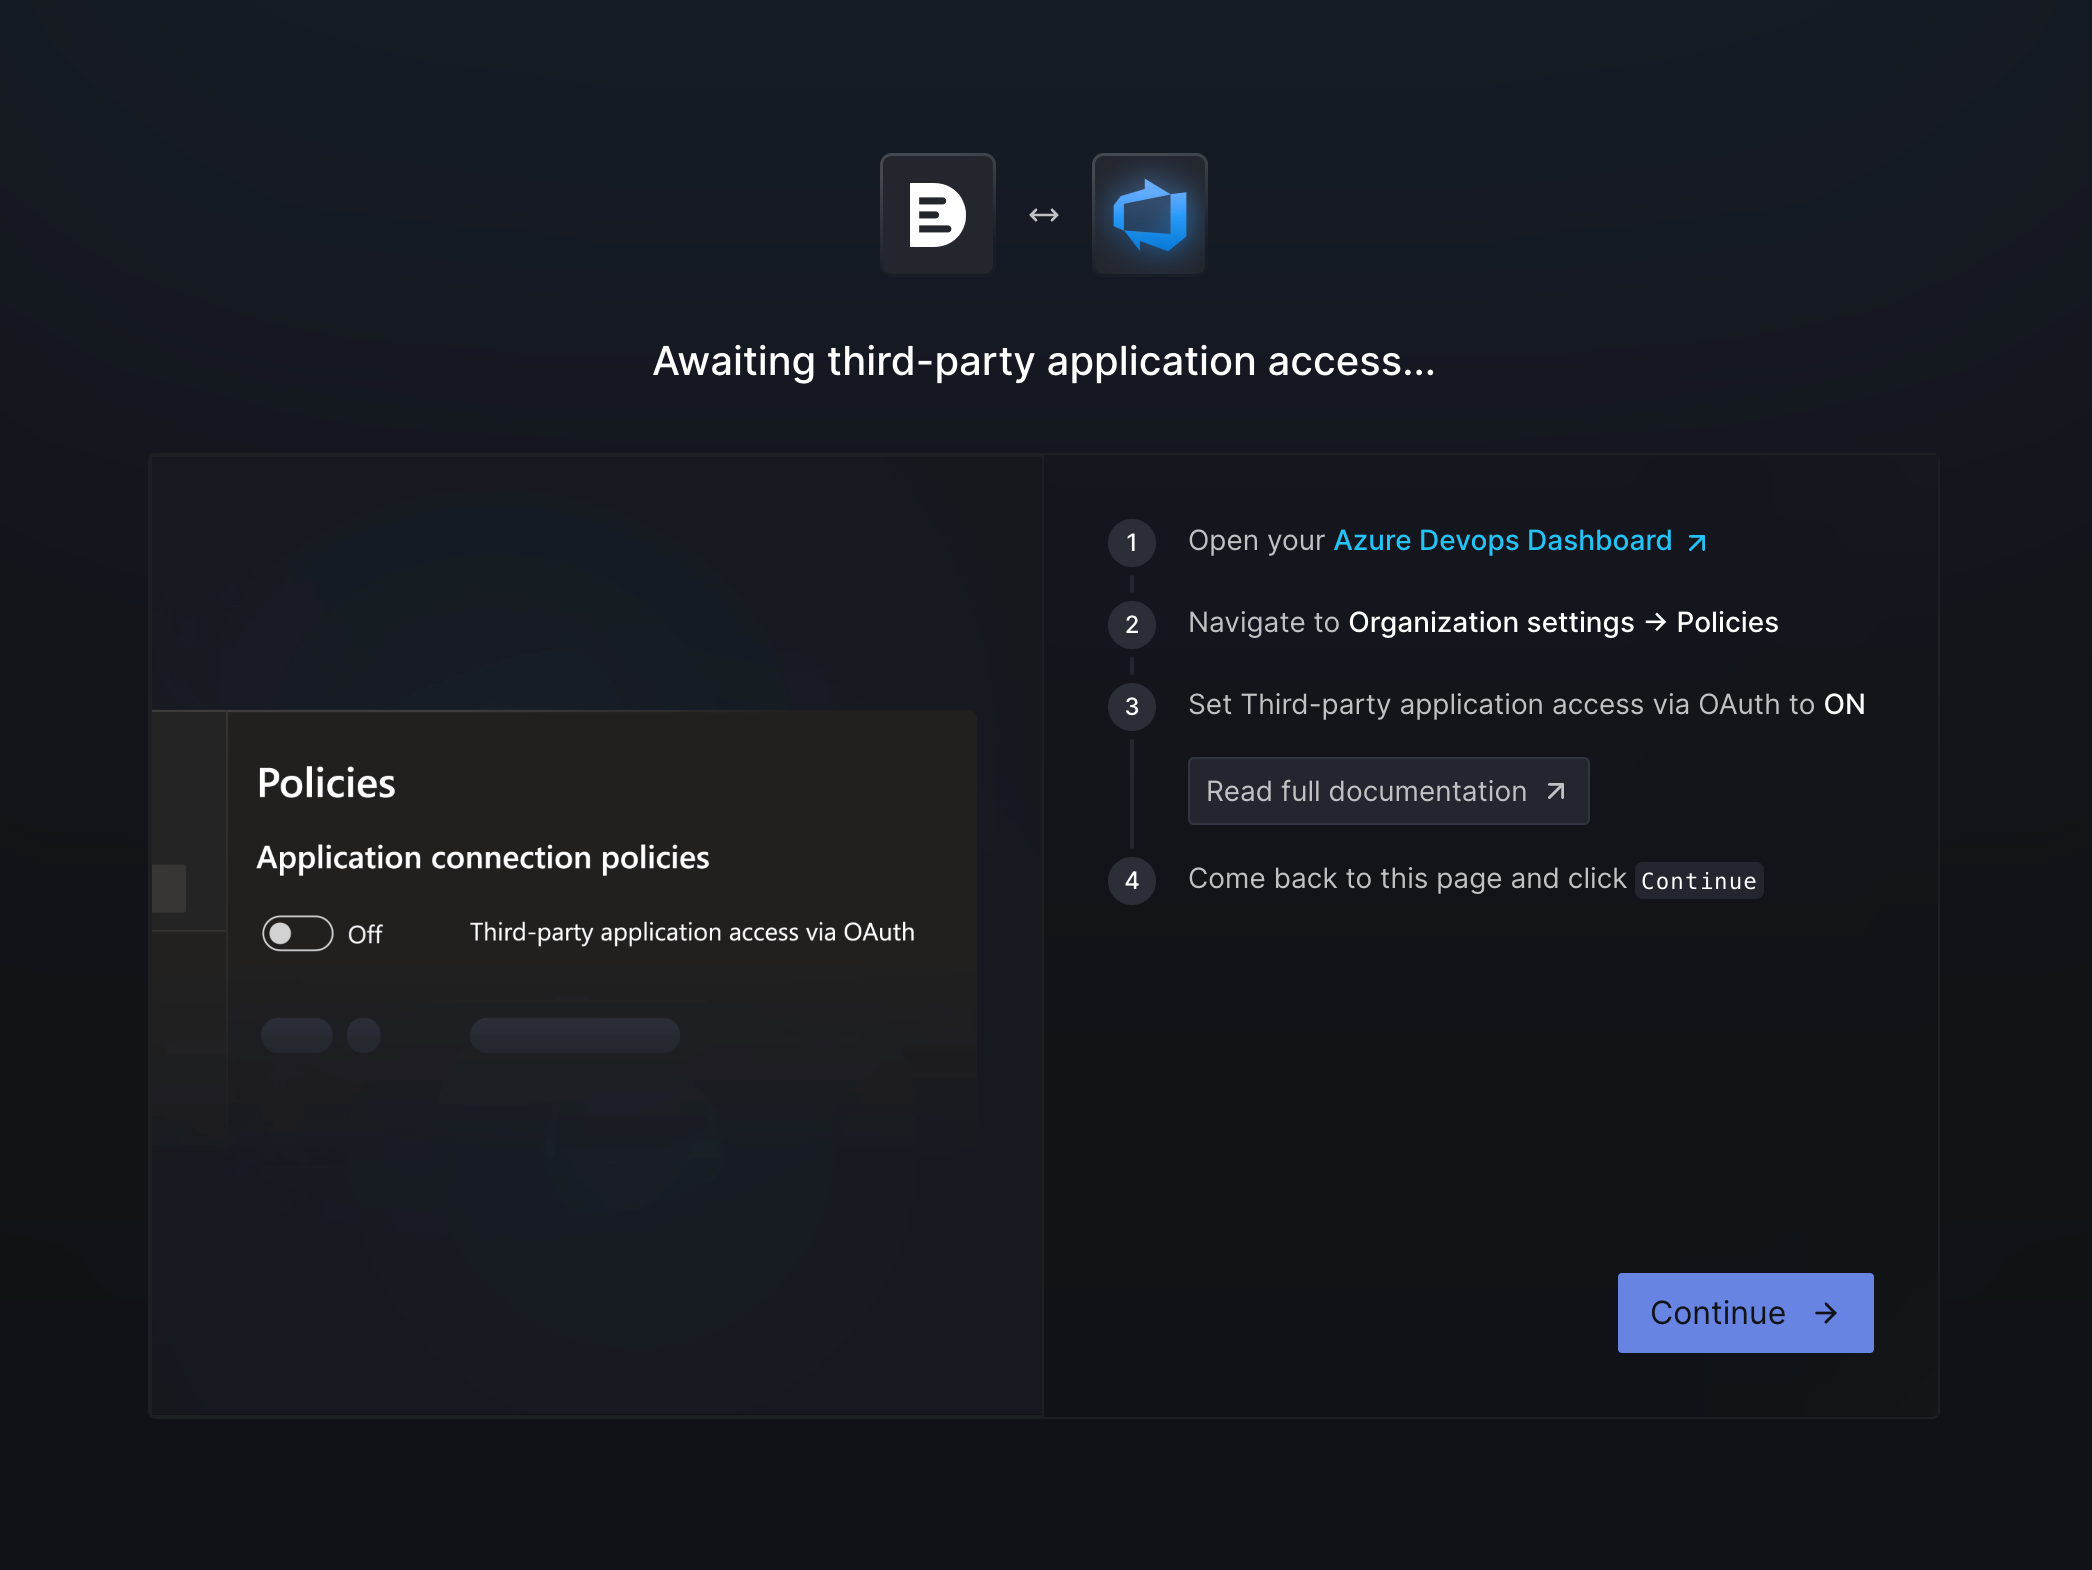Click the step 2 number badge
The width and height of the screenshot is (2092, 1570).
1131,624
